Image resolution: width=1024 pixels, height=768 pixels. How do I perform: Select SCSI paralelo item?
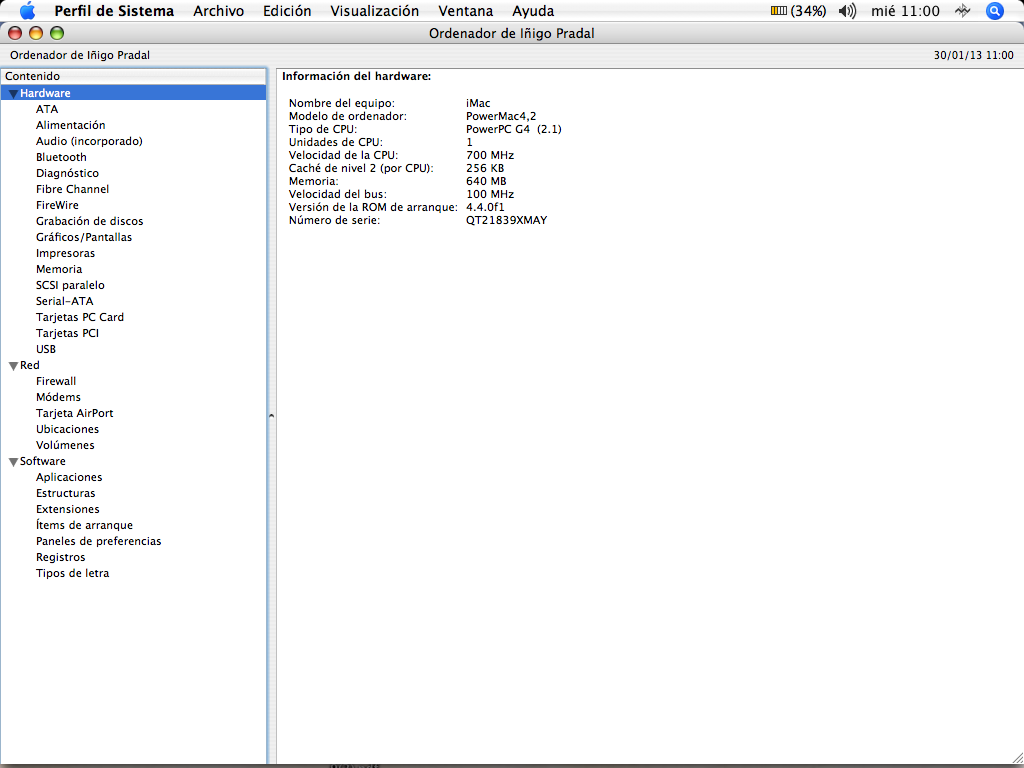[x=70, y=285]
